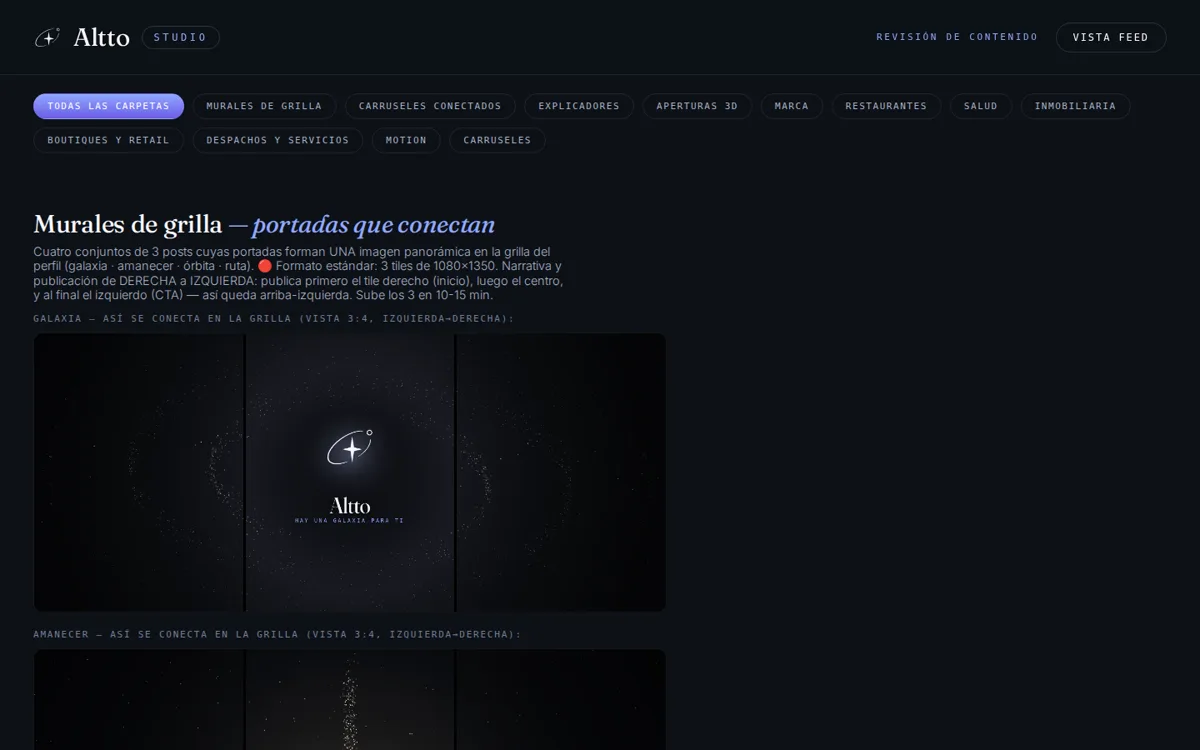Image resolution: width=1200 pixels, height=750 pixels.
Task: Filter by Carruseles conectados folder
Action: point(430,106)
